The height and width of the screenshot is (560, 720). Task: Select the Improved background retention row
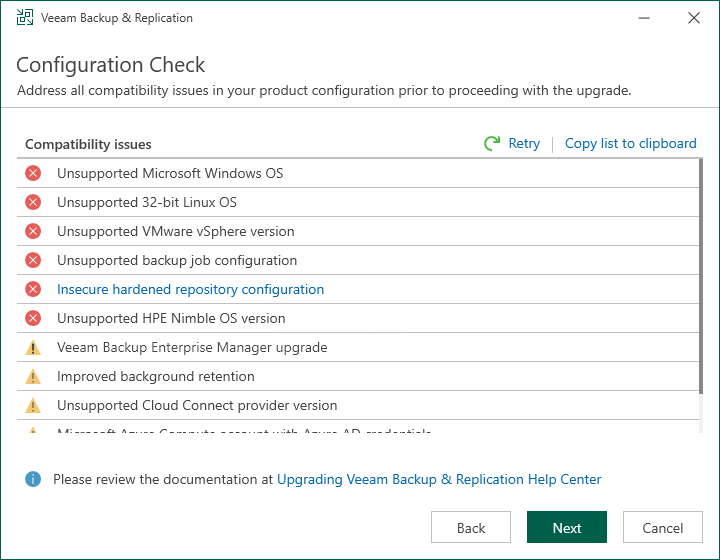(x=358, y=376)
